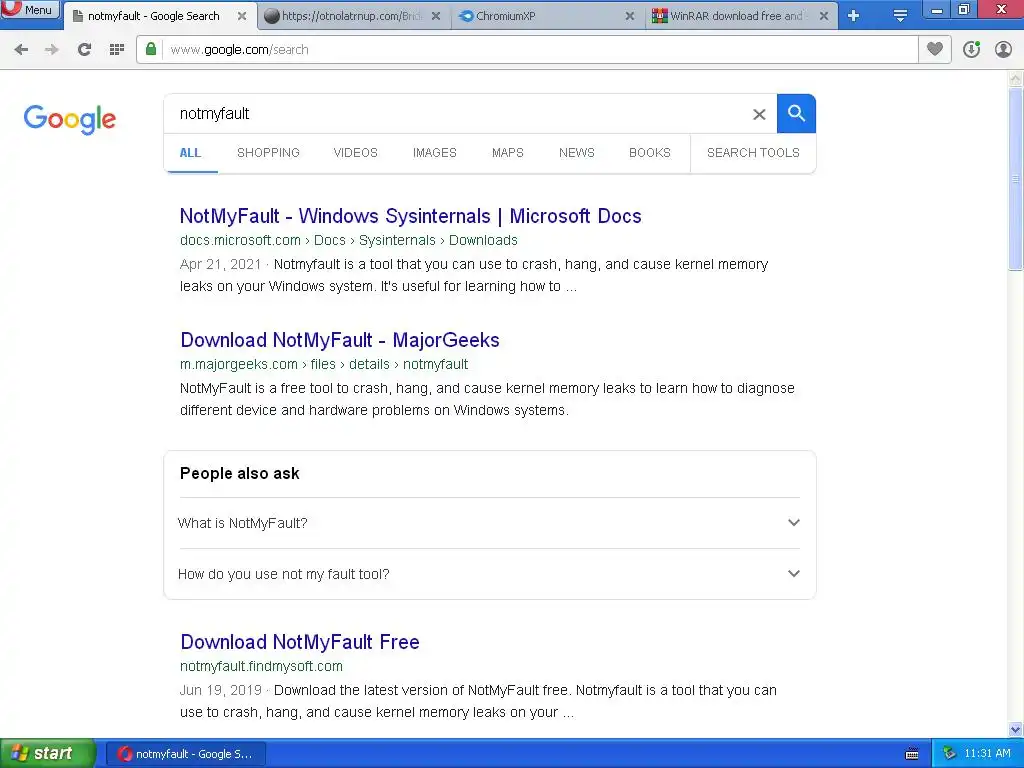Click chevron beside What is NotMyFault?
The width and height of the screenshot is (1024, 768).
[x=793, y=522]
